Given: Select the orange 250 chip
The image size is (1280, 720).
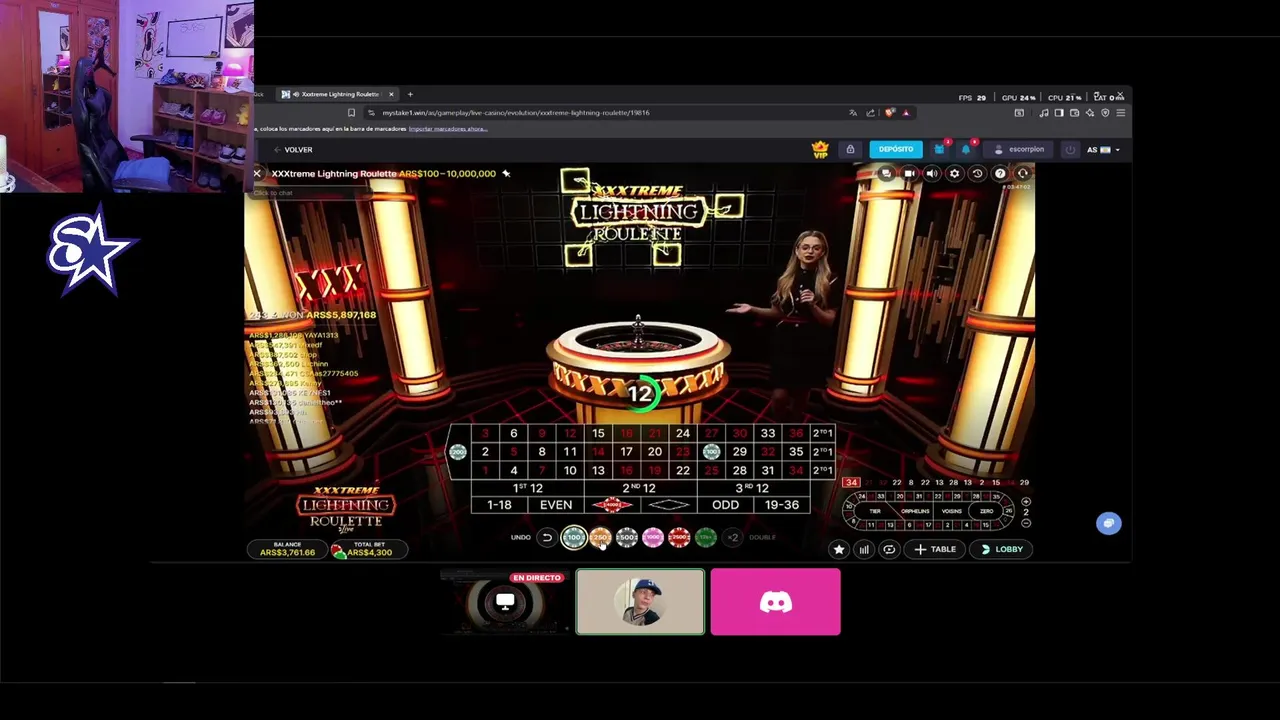Looking at the screenshot, I should [600, 538].
